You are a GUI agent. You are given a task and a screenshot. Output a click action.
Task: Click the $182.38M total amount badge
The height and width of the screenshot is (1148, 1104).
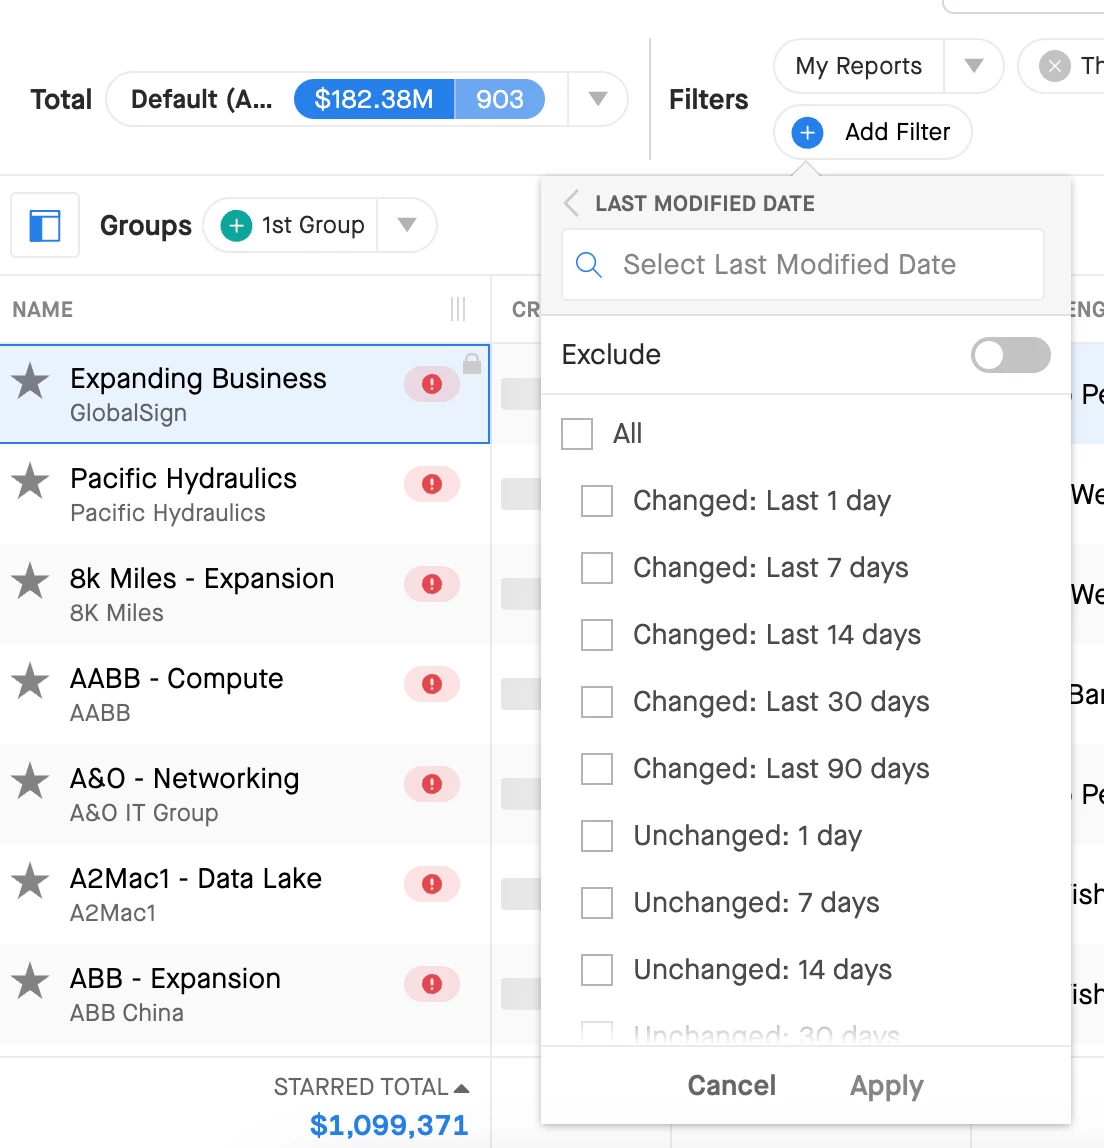click(x=374, y=99)
